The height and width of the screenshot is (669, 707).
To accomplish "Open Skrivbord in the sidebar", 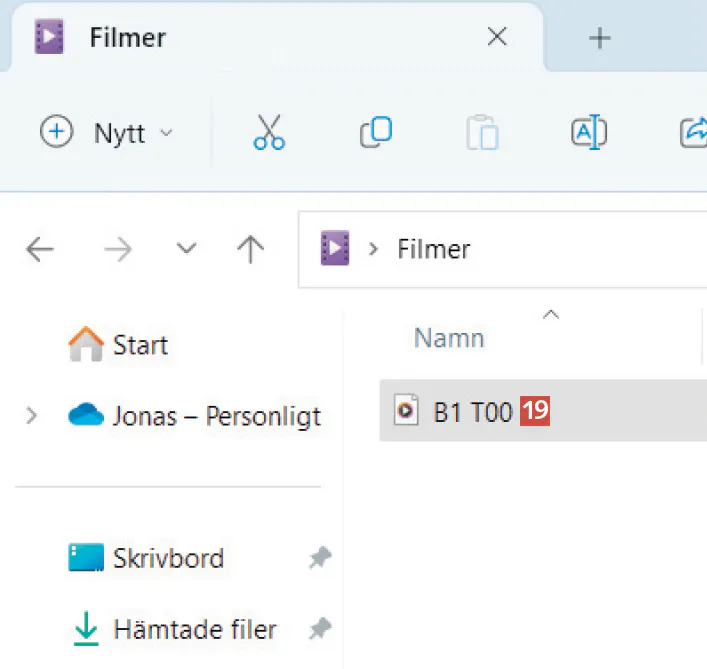I will point(167,558).
